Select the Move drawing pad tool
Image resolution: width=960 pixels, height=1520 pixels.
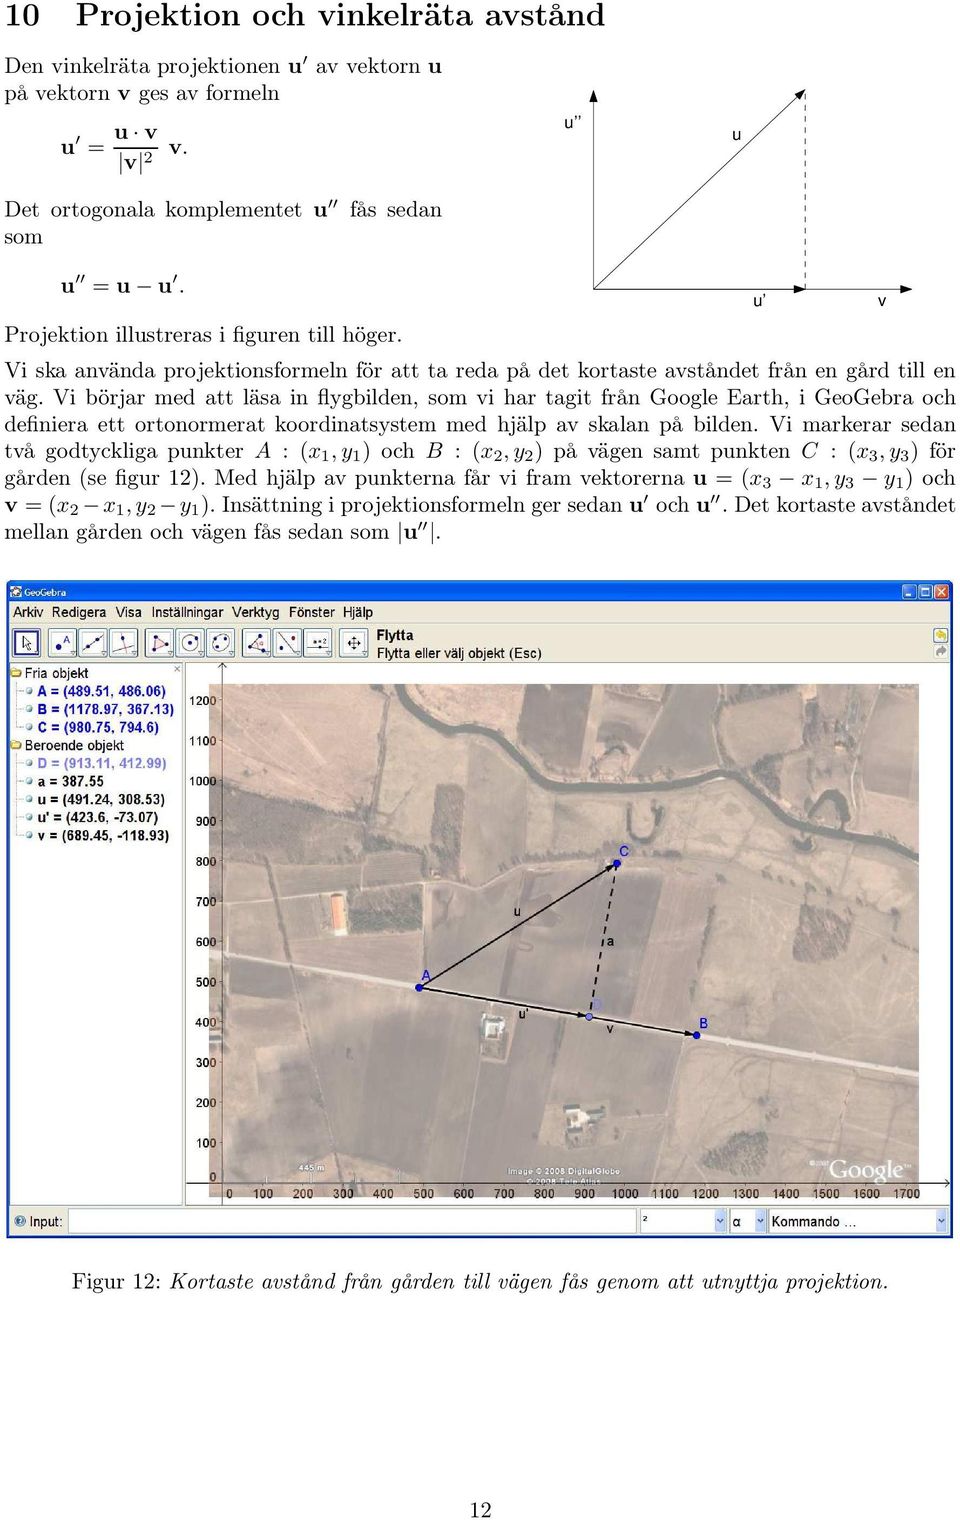tap(354, 643)
